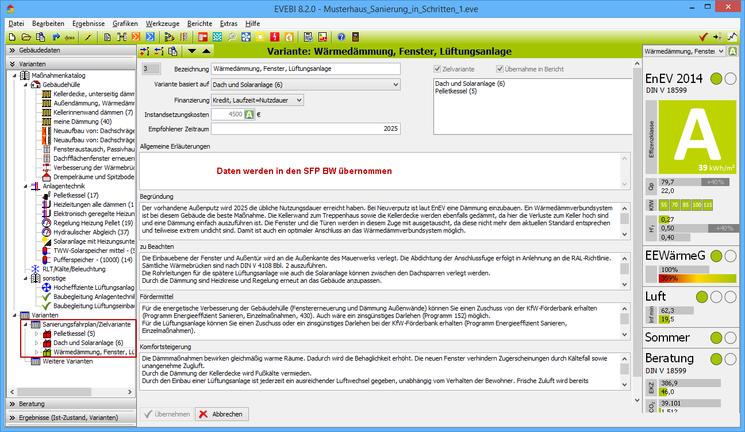
Task: Open the Finanzierung dropdown
Action: coord(257,100)
